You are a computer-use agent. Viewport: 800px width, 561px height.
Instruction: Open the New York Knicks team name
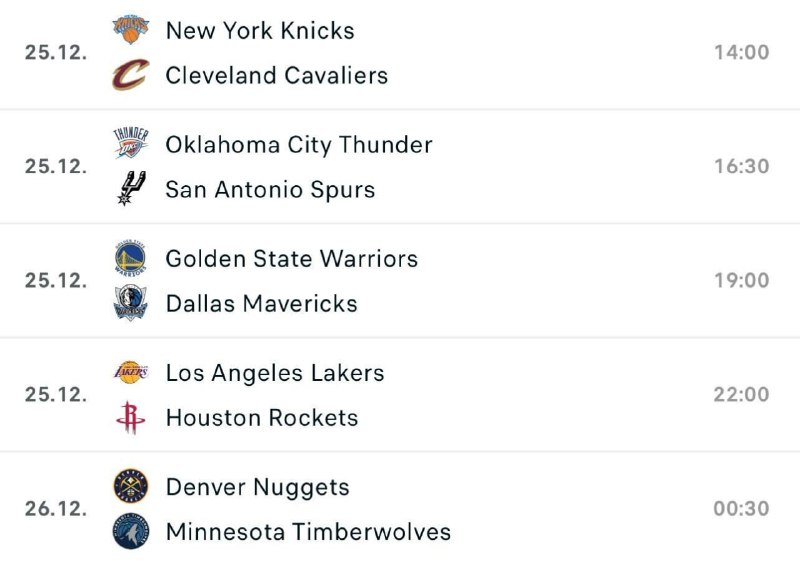pyautogui.click(x=260, y=30)
